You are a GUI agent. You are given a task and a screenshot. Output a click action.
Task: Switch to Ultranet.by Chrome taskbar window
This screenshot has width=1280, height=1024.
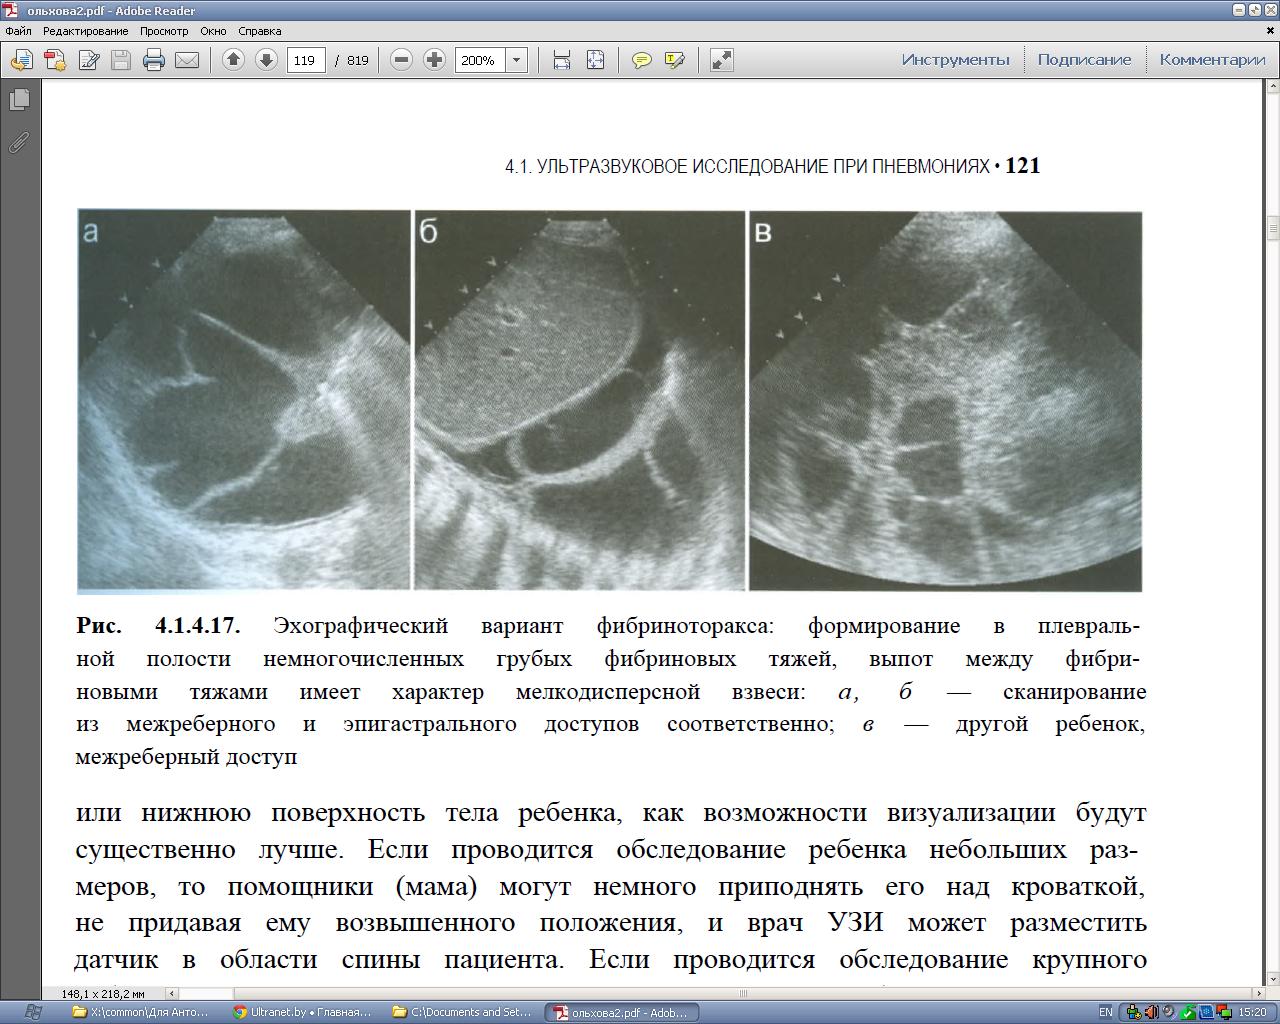(303, 1012)
